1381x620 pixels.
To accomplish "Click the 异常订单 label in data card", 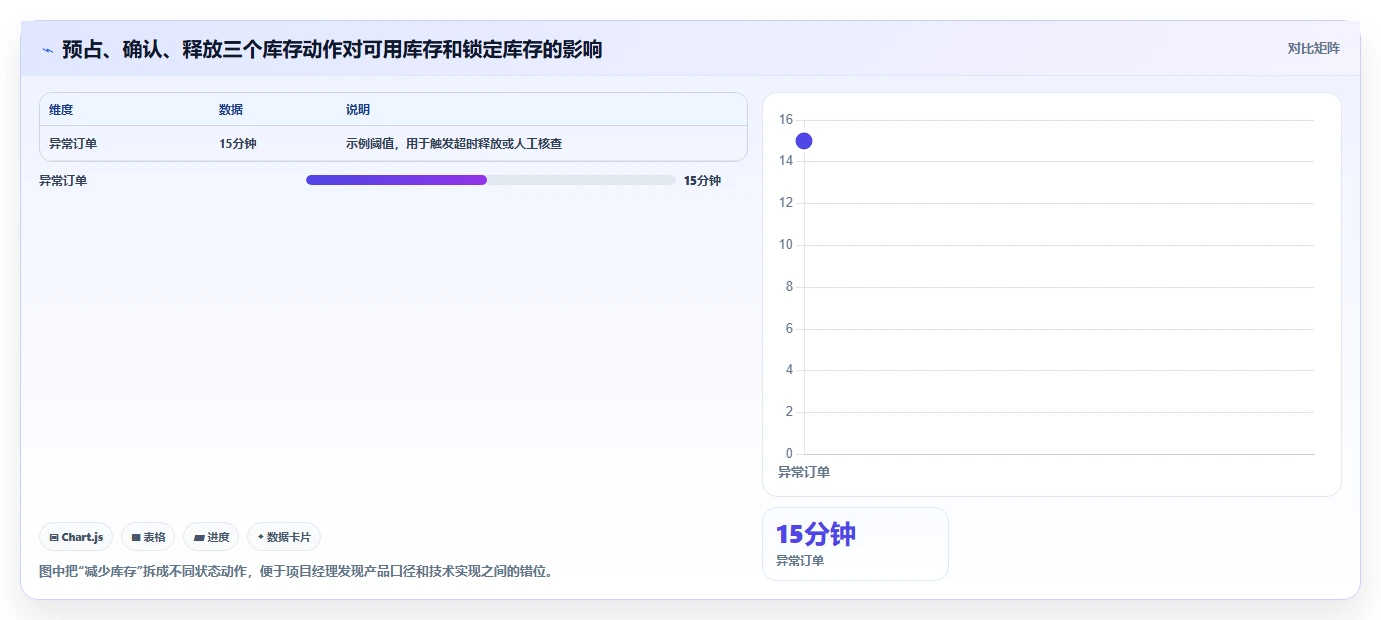I will [800, 561].
